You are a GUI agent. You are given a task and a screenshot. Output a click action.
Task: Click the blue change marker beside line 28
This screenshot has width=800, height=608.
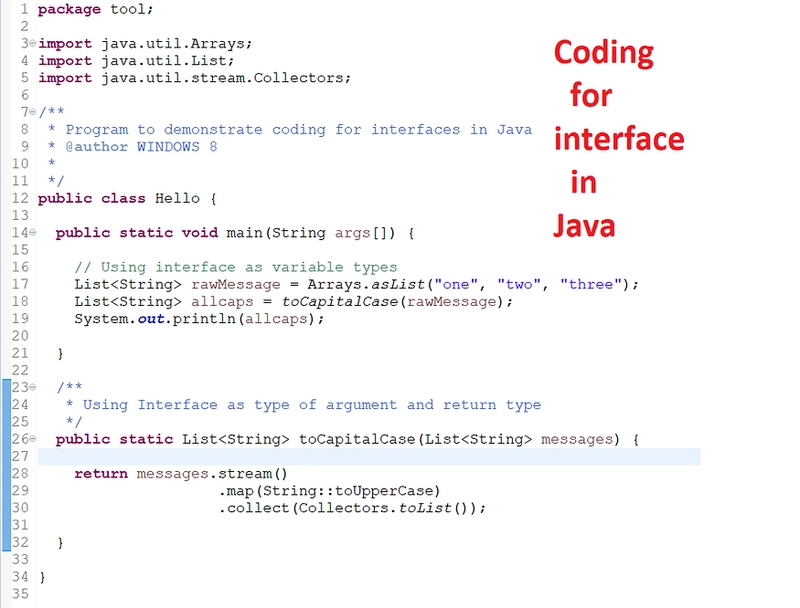6,473
